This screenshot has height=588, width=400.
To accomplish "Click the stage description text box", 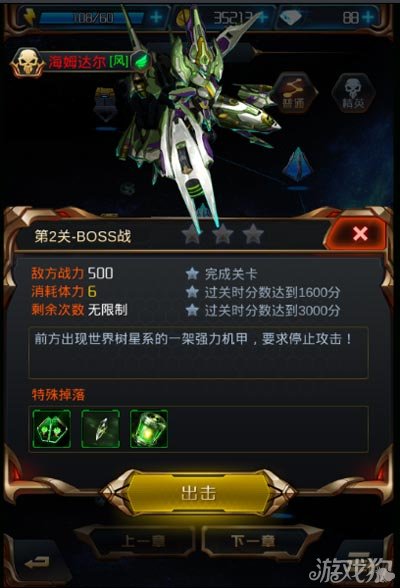I will point(198,352).
